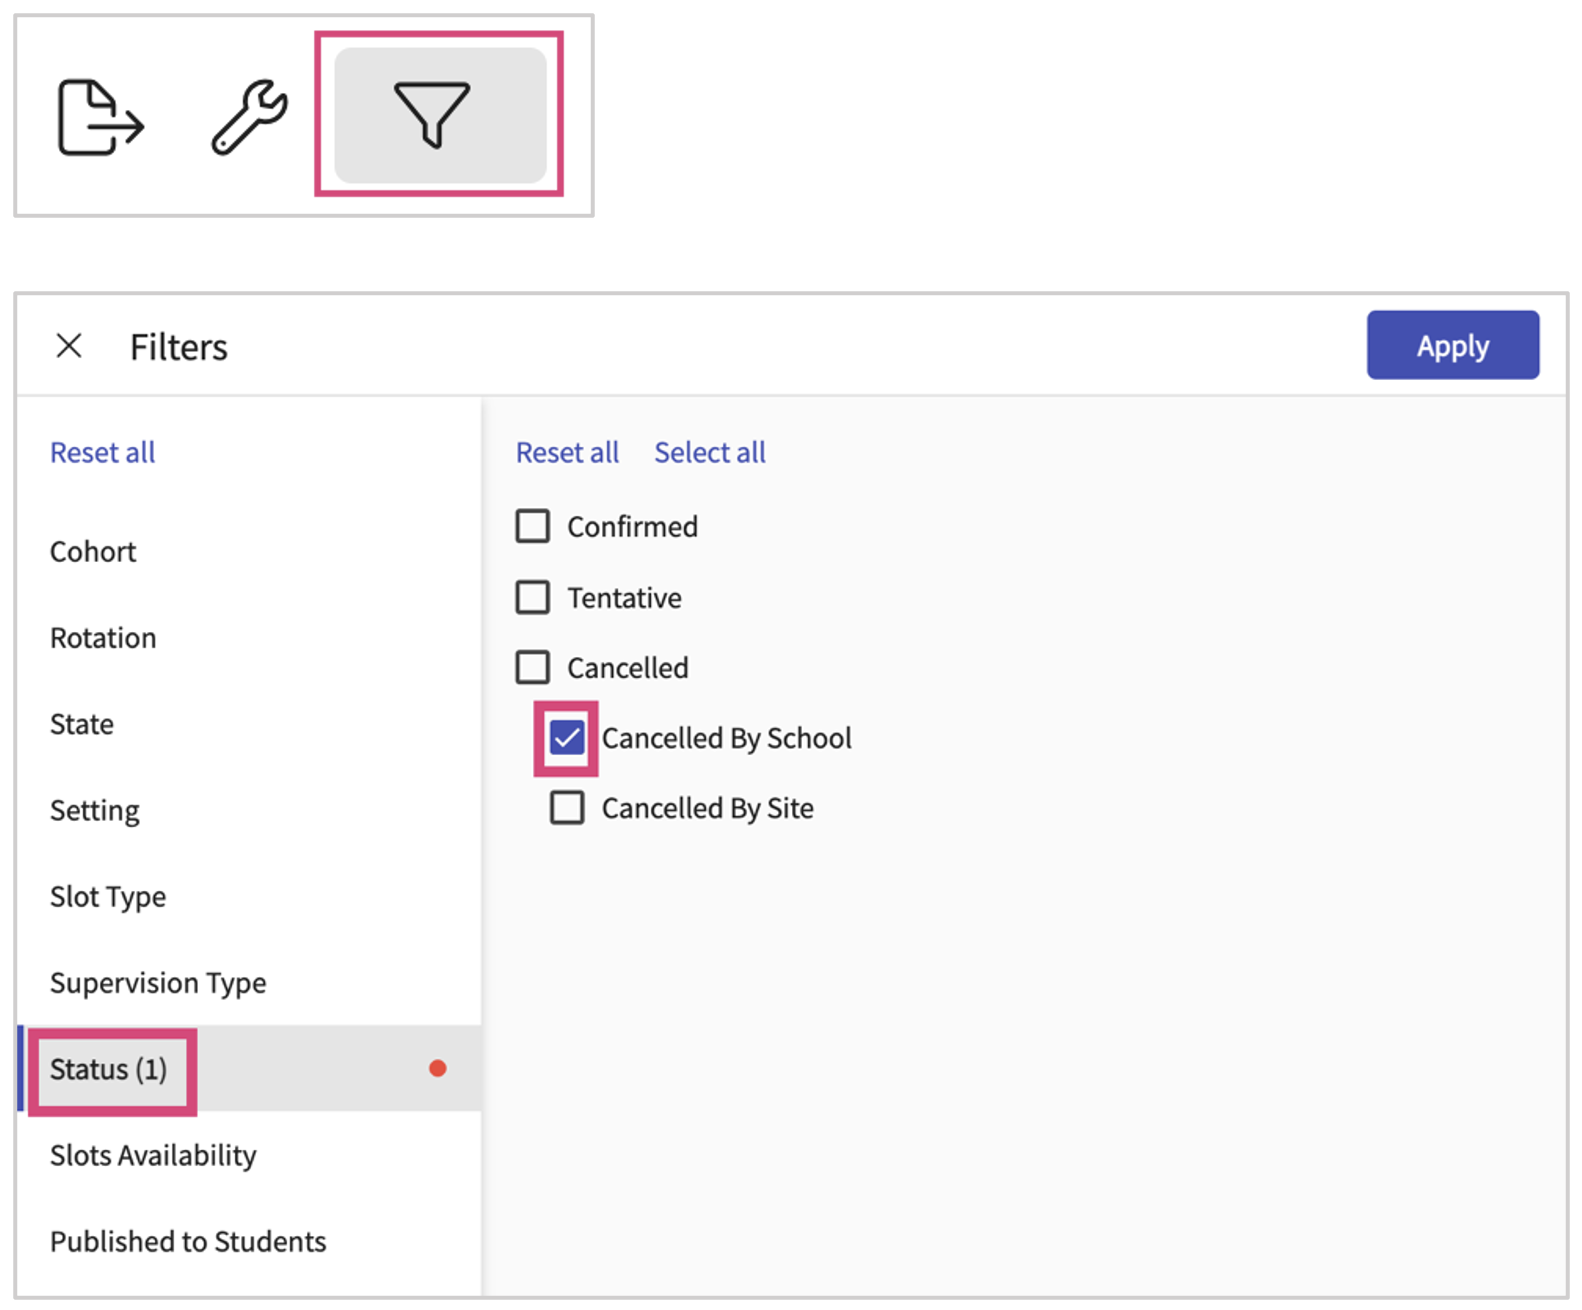Click Reset all in left sidebar
The height and width of the screenshot is (1310, 1582).
(102, 453)
